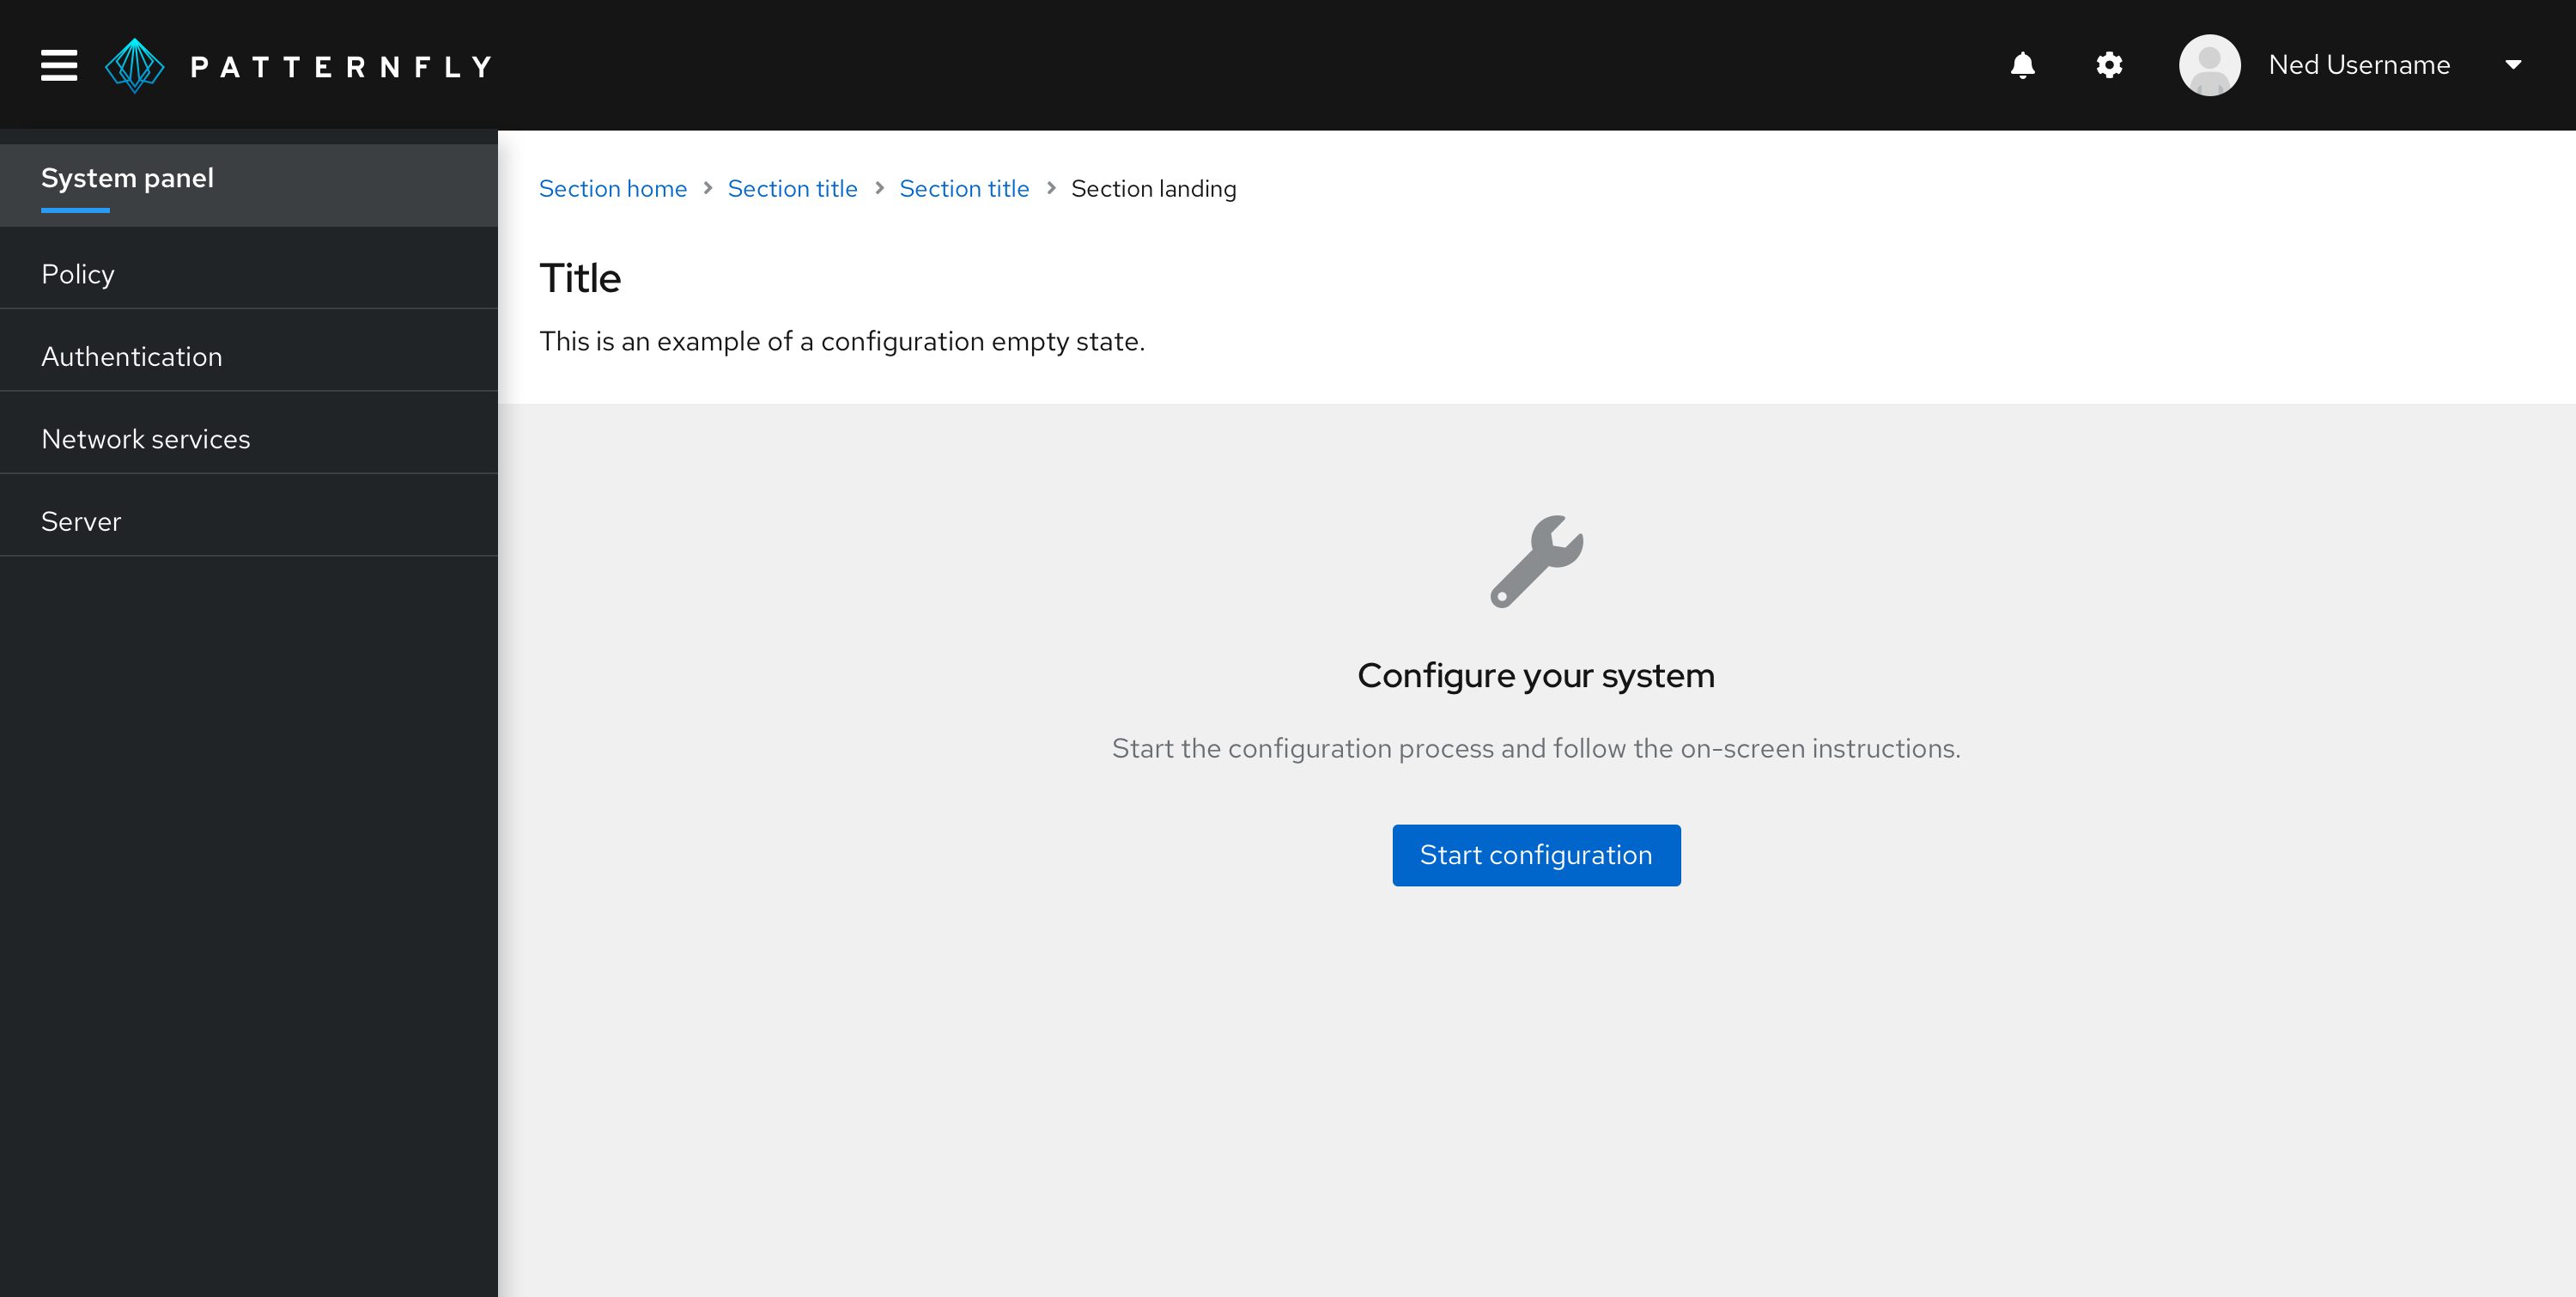Click the Start configuration button

[1536, 856]
